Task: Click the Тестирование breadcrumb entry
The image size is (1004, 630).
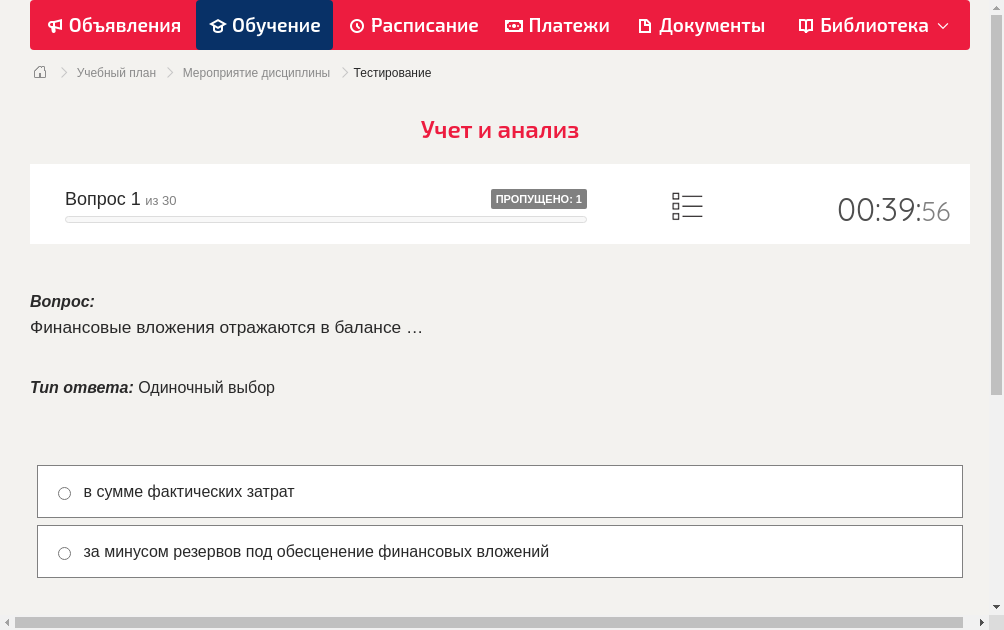Action: pyautogui.click(x=391, y=72)
